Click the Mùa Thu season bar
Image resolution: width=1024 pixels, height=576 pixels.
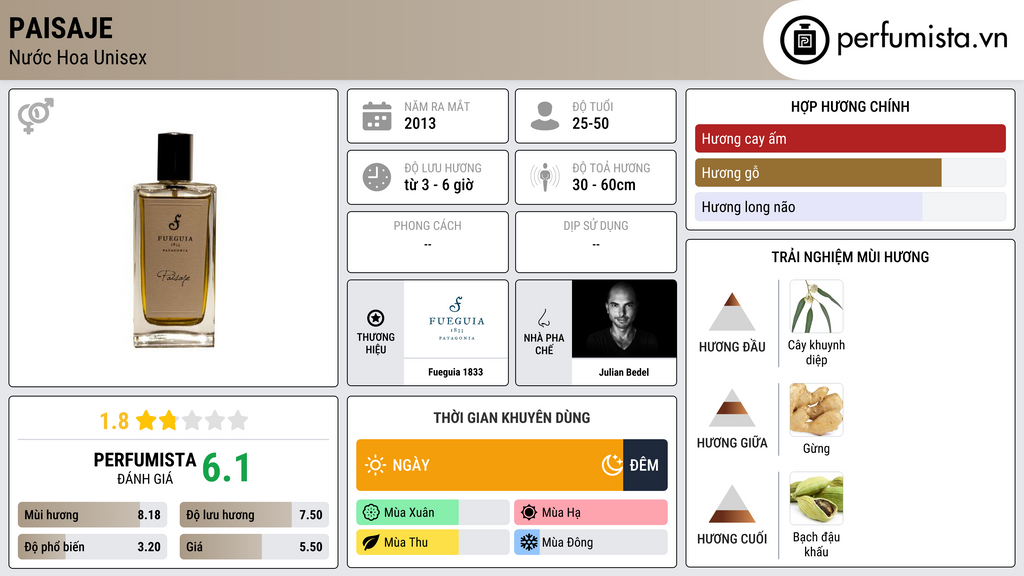click(433, 542)
